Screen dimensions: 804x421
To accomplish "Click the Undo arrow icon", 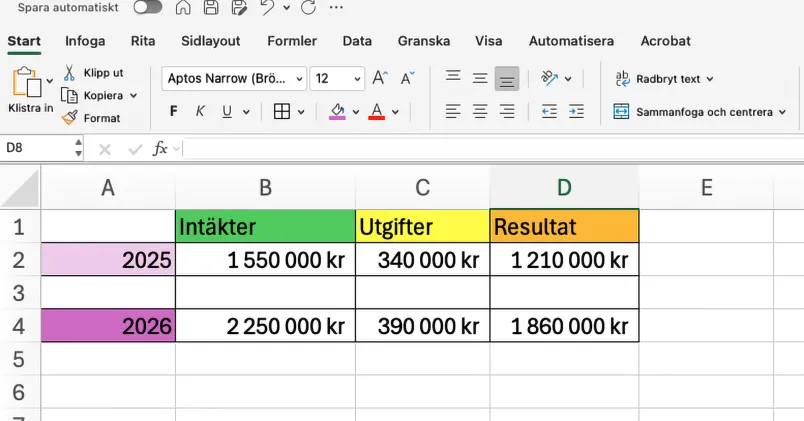I will click(267, 7).
